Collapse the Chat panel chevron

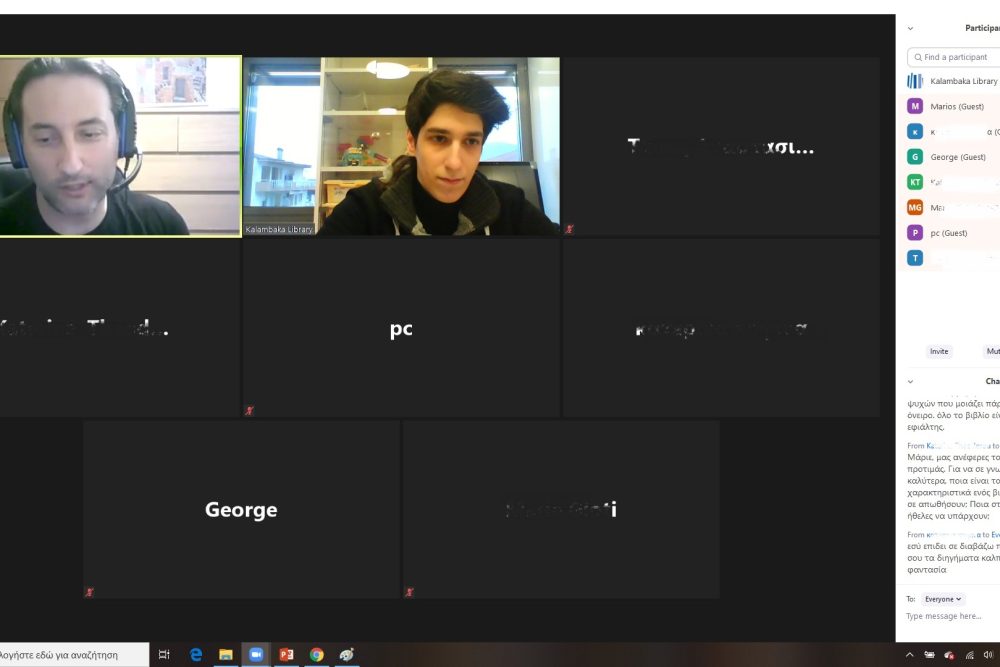pos(910,381)
